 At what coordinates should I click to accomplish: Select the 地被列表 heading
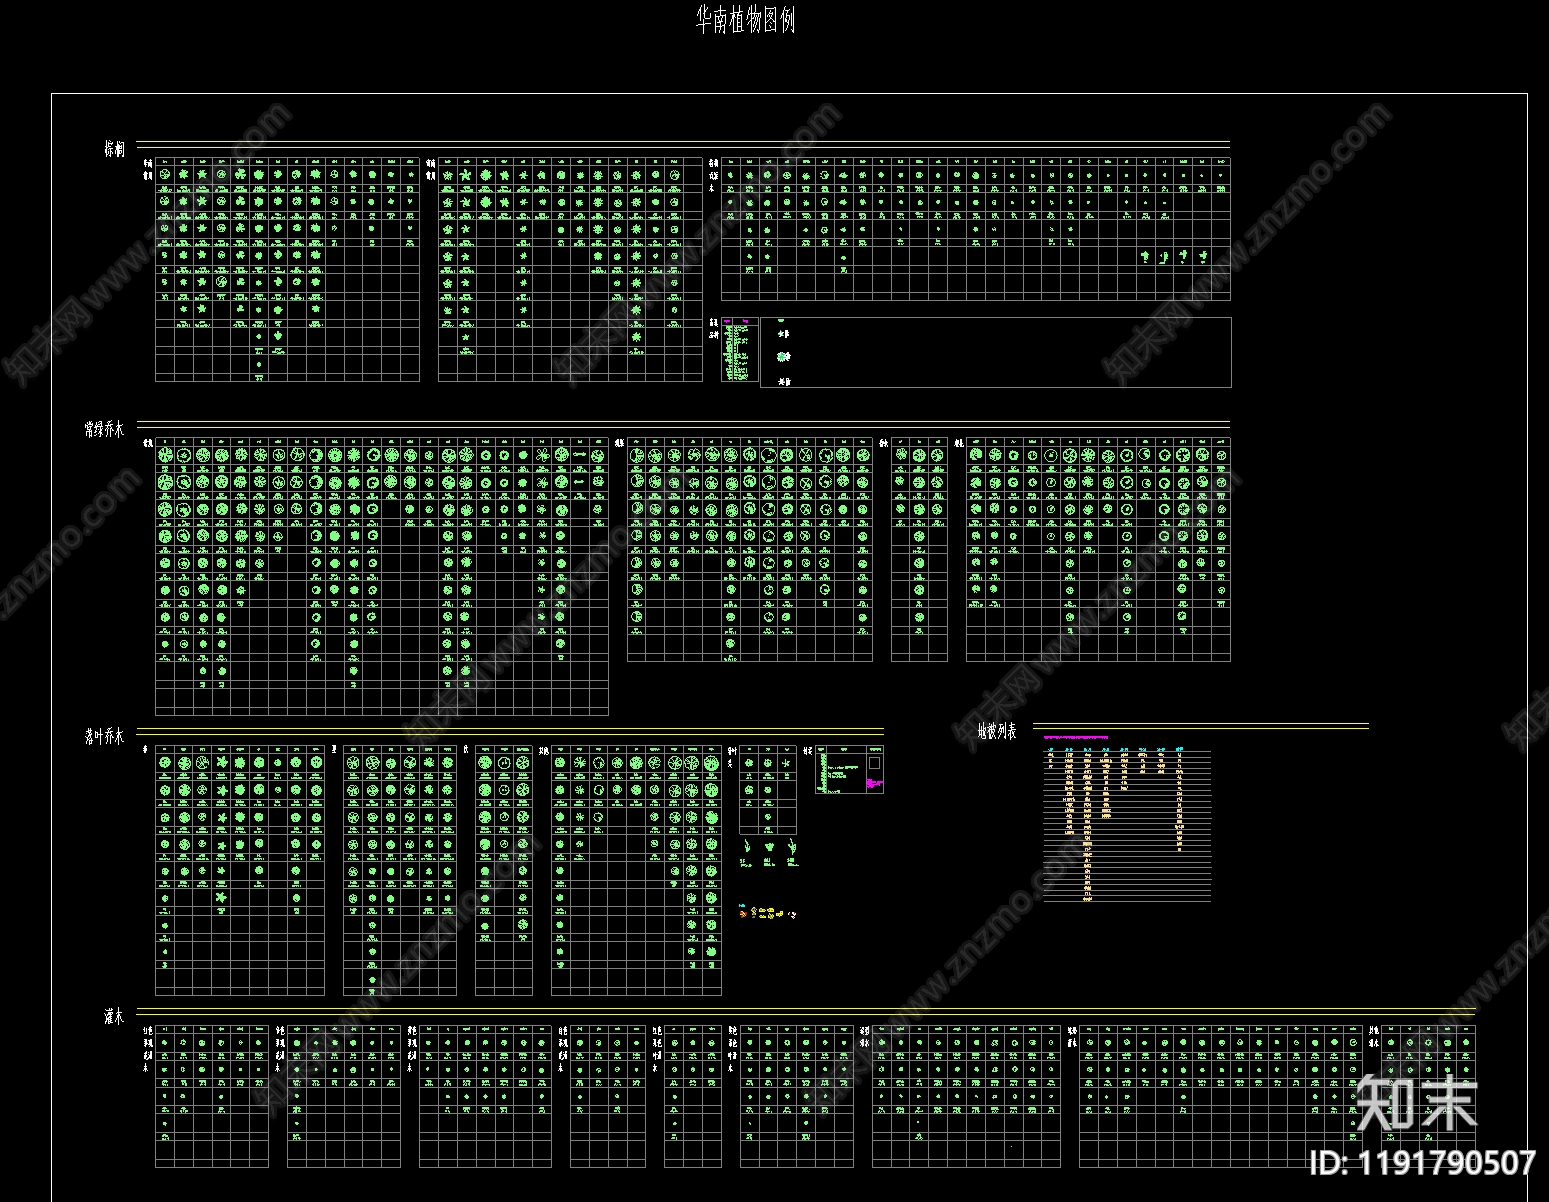(998, 733)
